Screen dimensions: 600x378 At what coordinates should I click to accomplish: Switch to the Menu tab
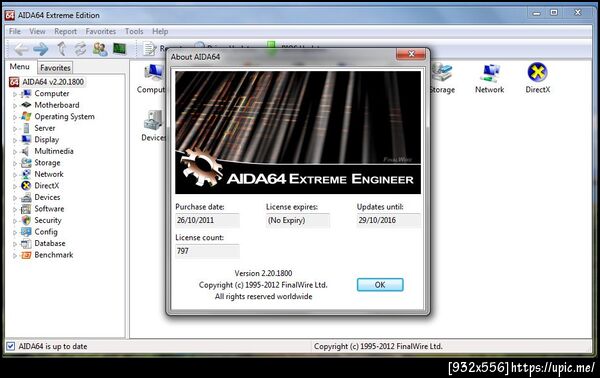click(x=20, y=67)
